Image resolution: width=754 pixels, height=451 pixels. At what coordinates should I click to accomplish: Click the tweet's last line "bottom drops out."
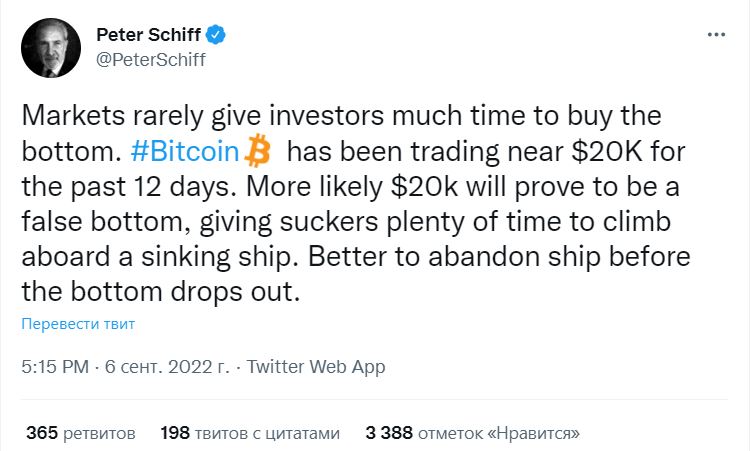tap(185, 292)
